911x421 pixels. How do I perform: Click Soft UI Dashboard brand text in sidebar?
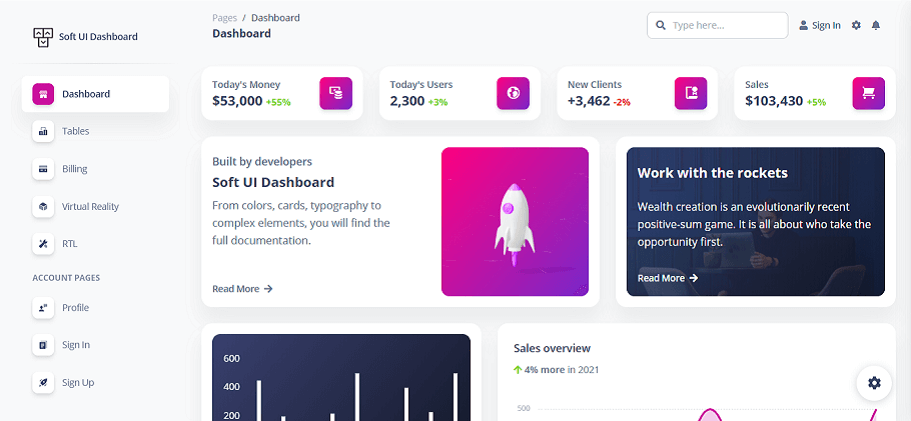pos(98,37)
